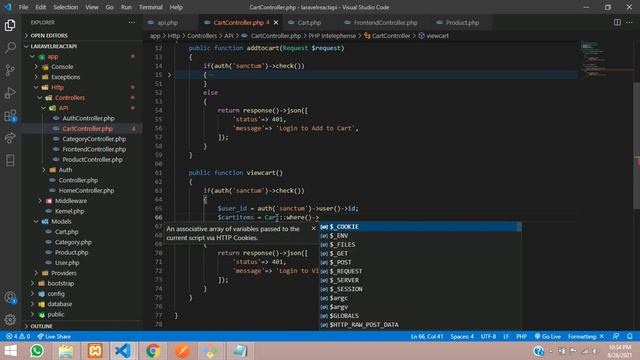Collapse the Models folder
Screen dimensions: 640x360
(82, 221)
